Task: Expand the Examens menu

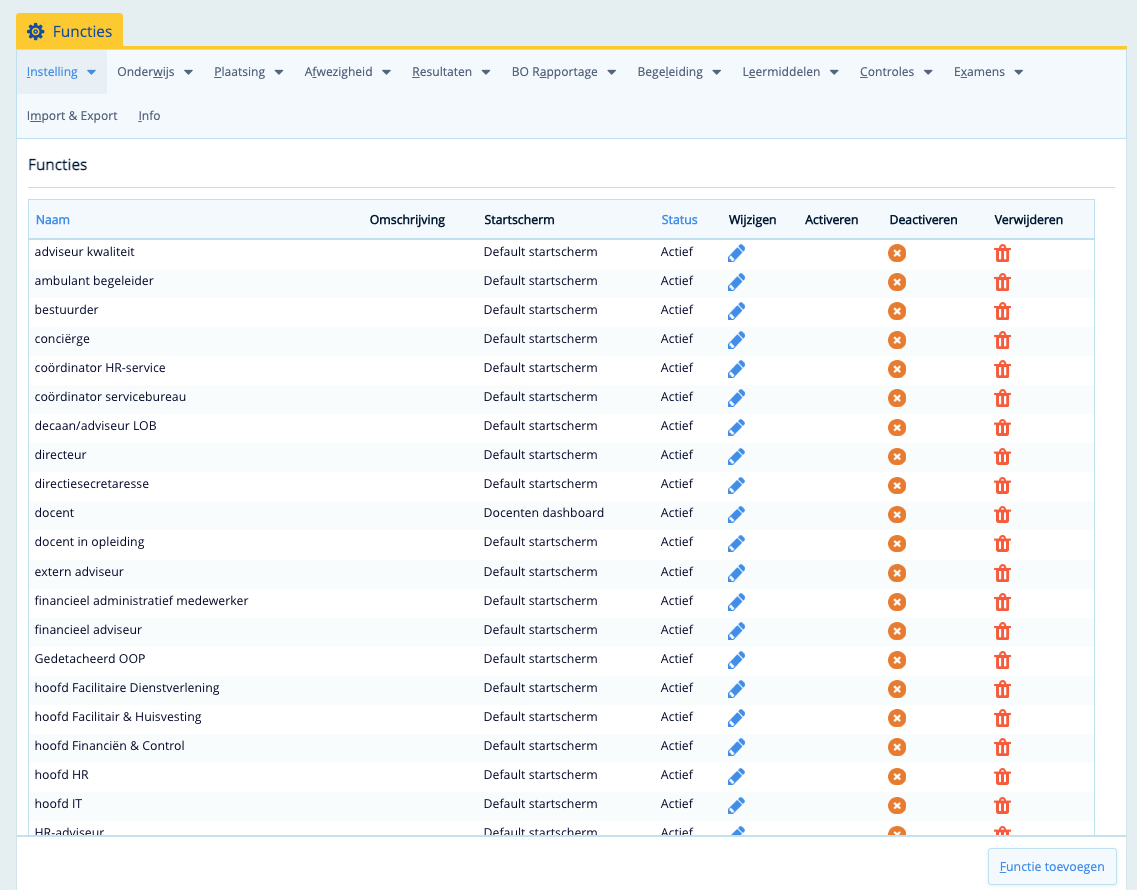Action: (x=988, y=72)
